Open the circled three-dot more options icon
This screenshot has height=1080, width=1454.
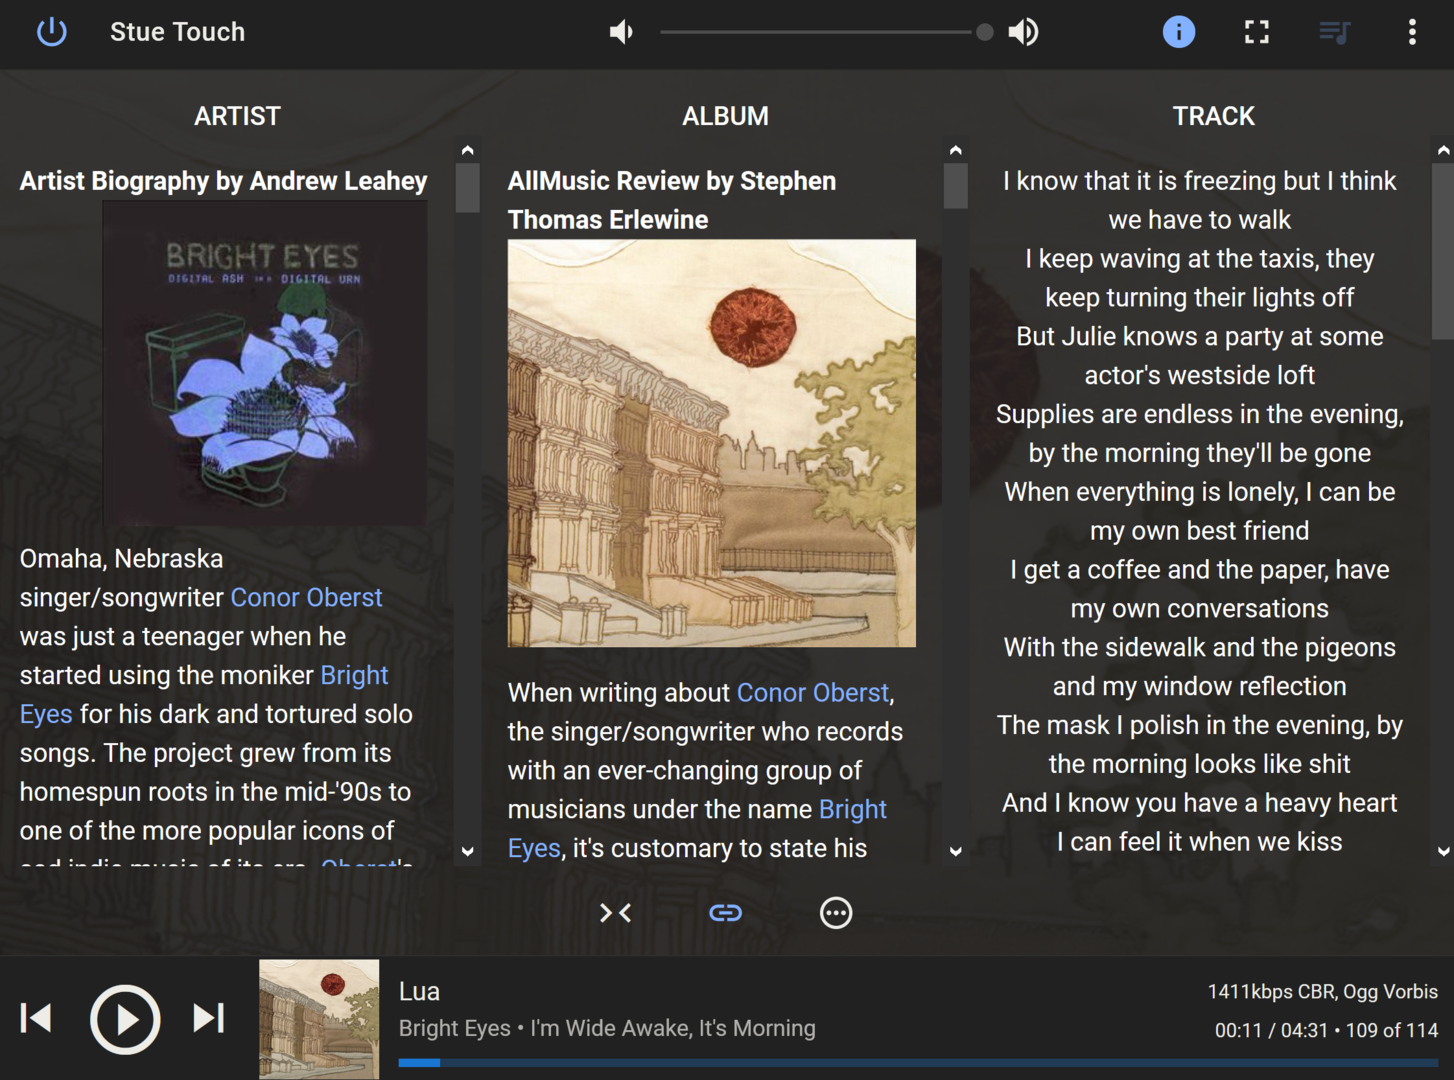(836, 913)
